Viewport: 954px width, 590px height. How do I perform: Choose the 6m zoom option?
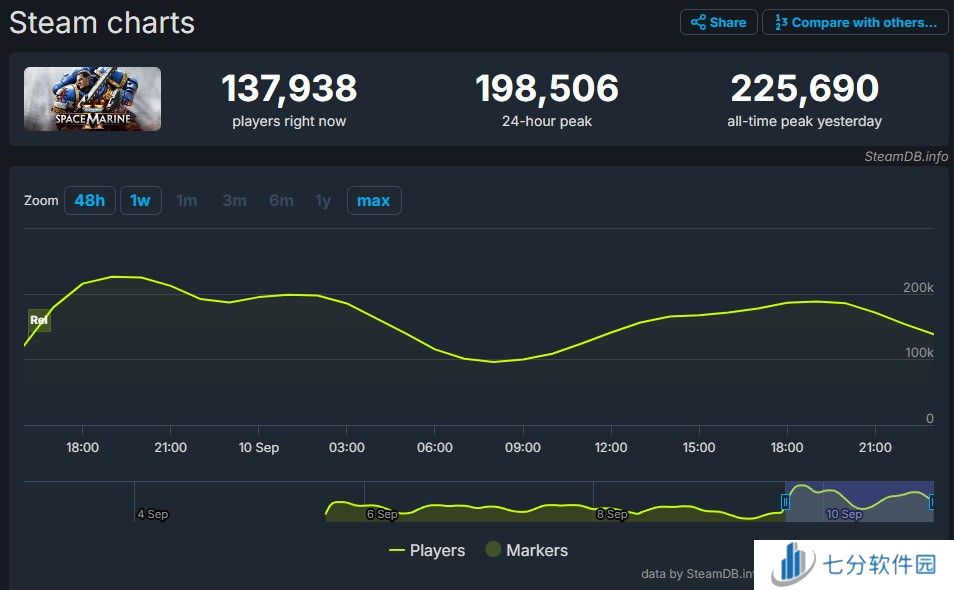pos(281,200)
